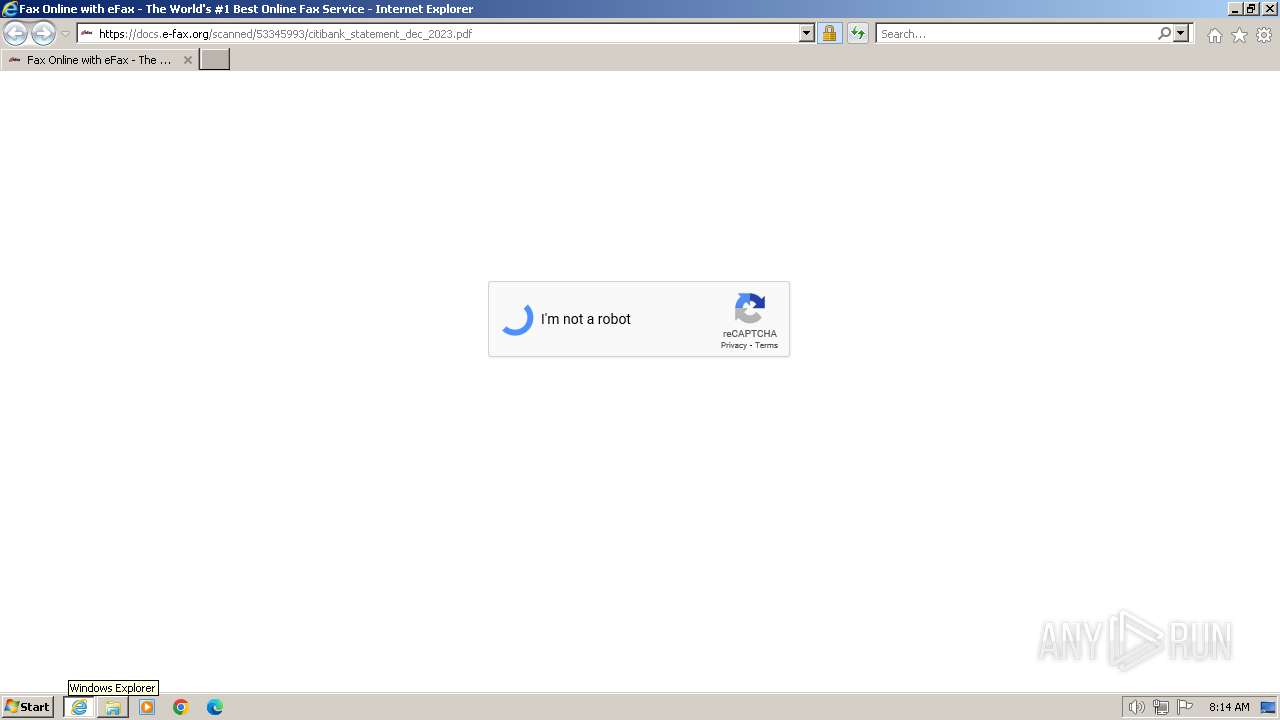Viewport: 1280px width, 720px height.
Task: Launch Microsoft Edge from taskbar
Action: click(215, 707)
